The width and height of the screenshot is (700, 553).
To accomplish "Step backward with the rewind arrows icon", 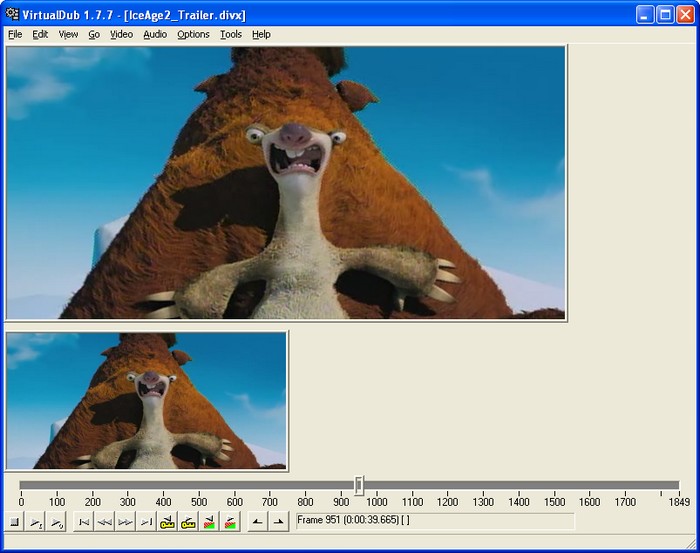I will point(104,521).
